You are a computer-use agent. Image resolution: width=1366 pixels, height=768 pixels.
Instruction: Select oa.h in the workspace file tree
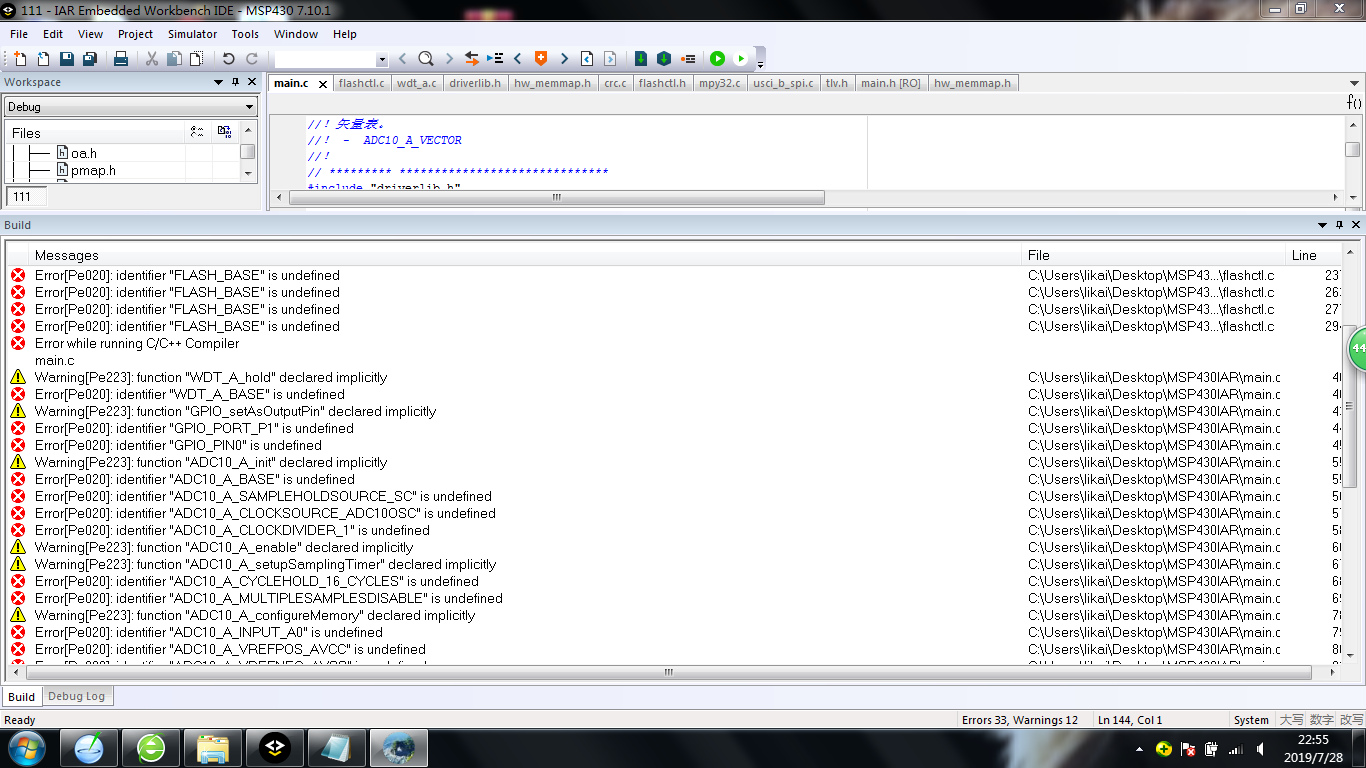84,153
